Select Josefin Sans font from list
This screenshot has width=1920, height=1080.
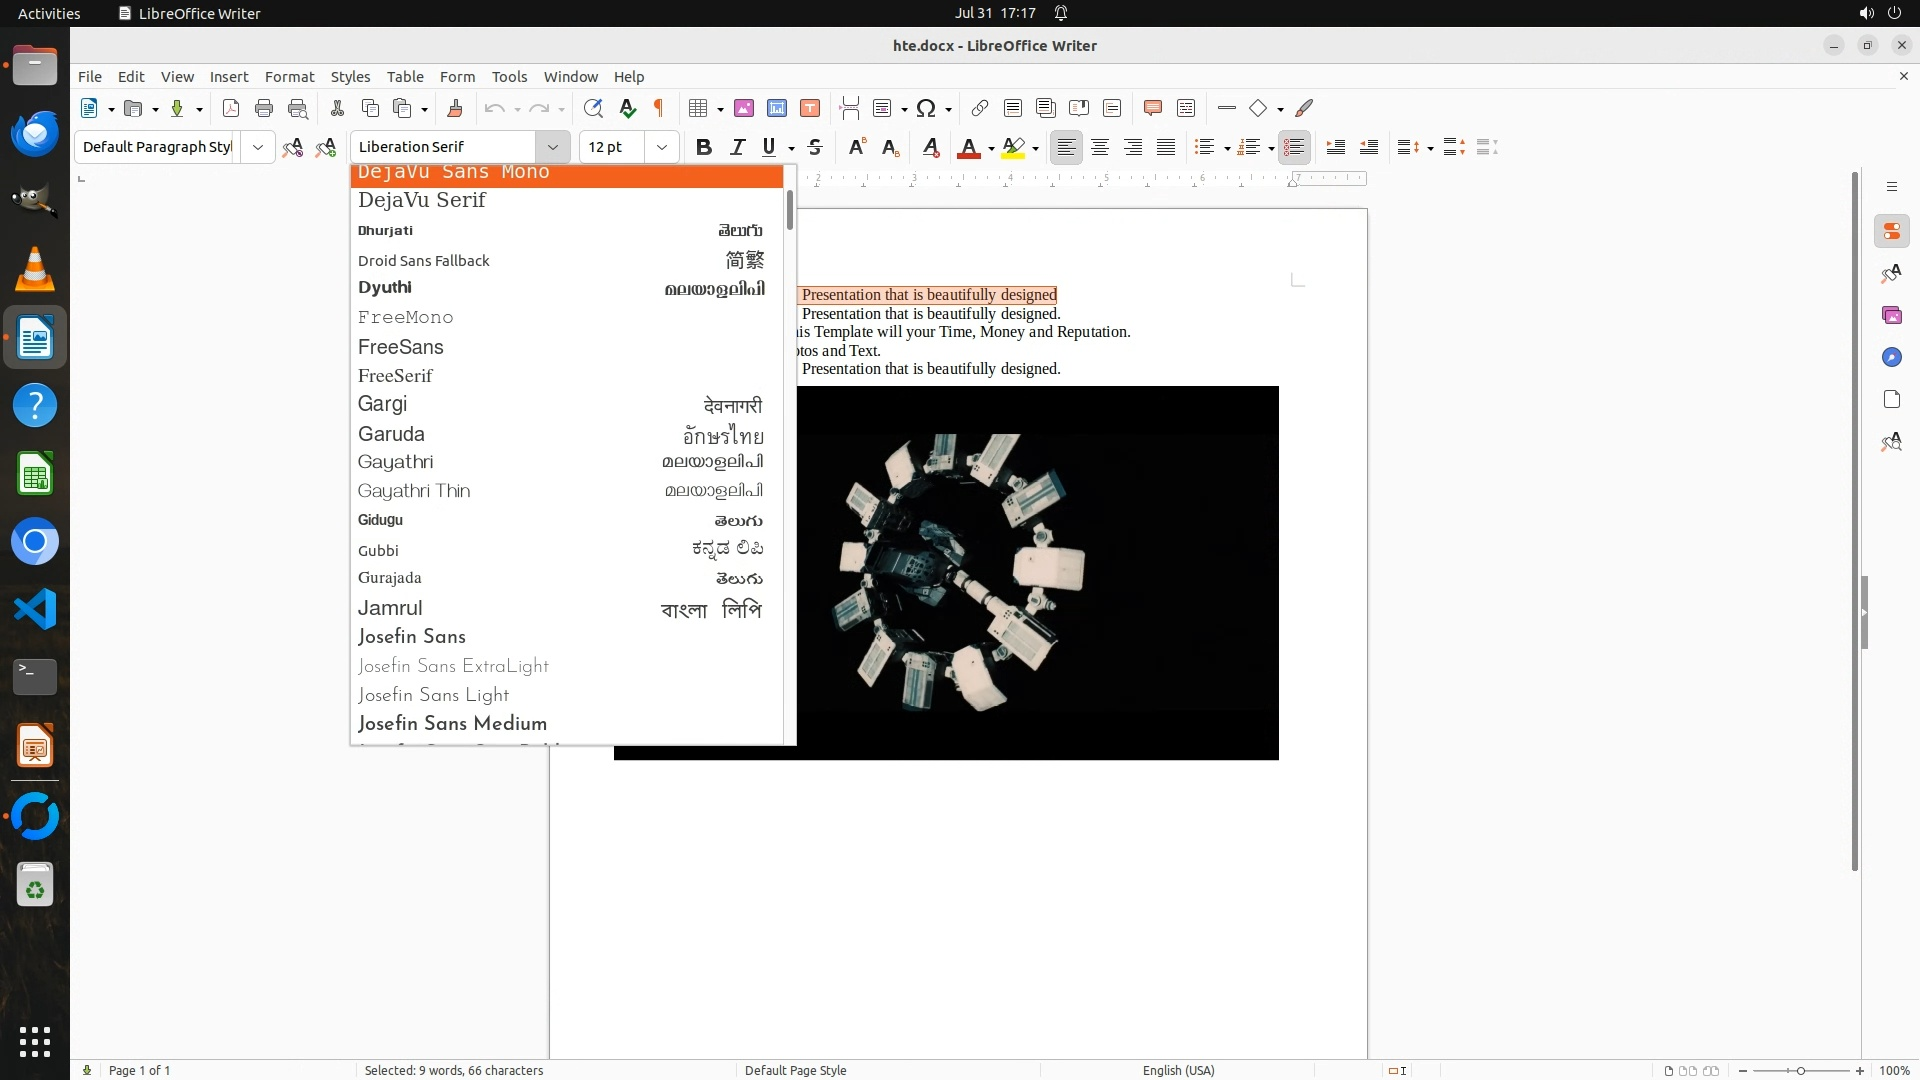(412, 637)
